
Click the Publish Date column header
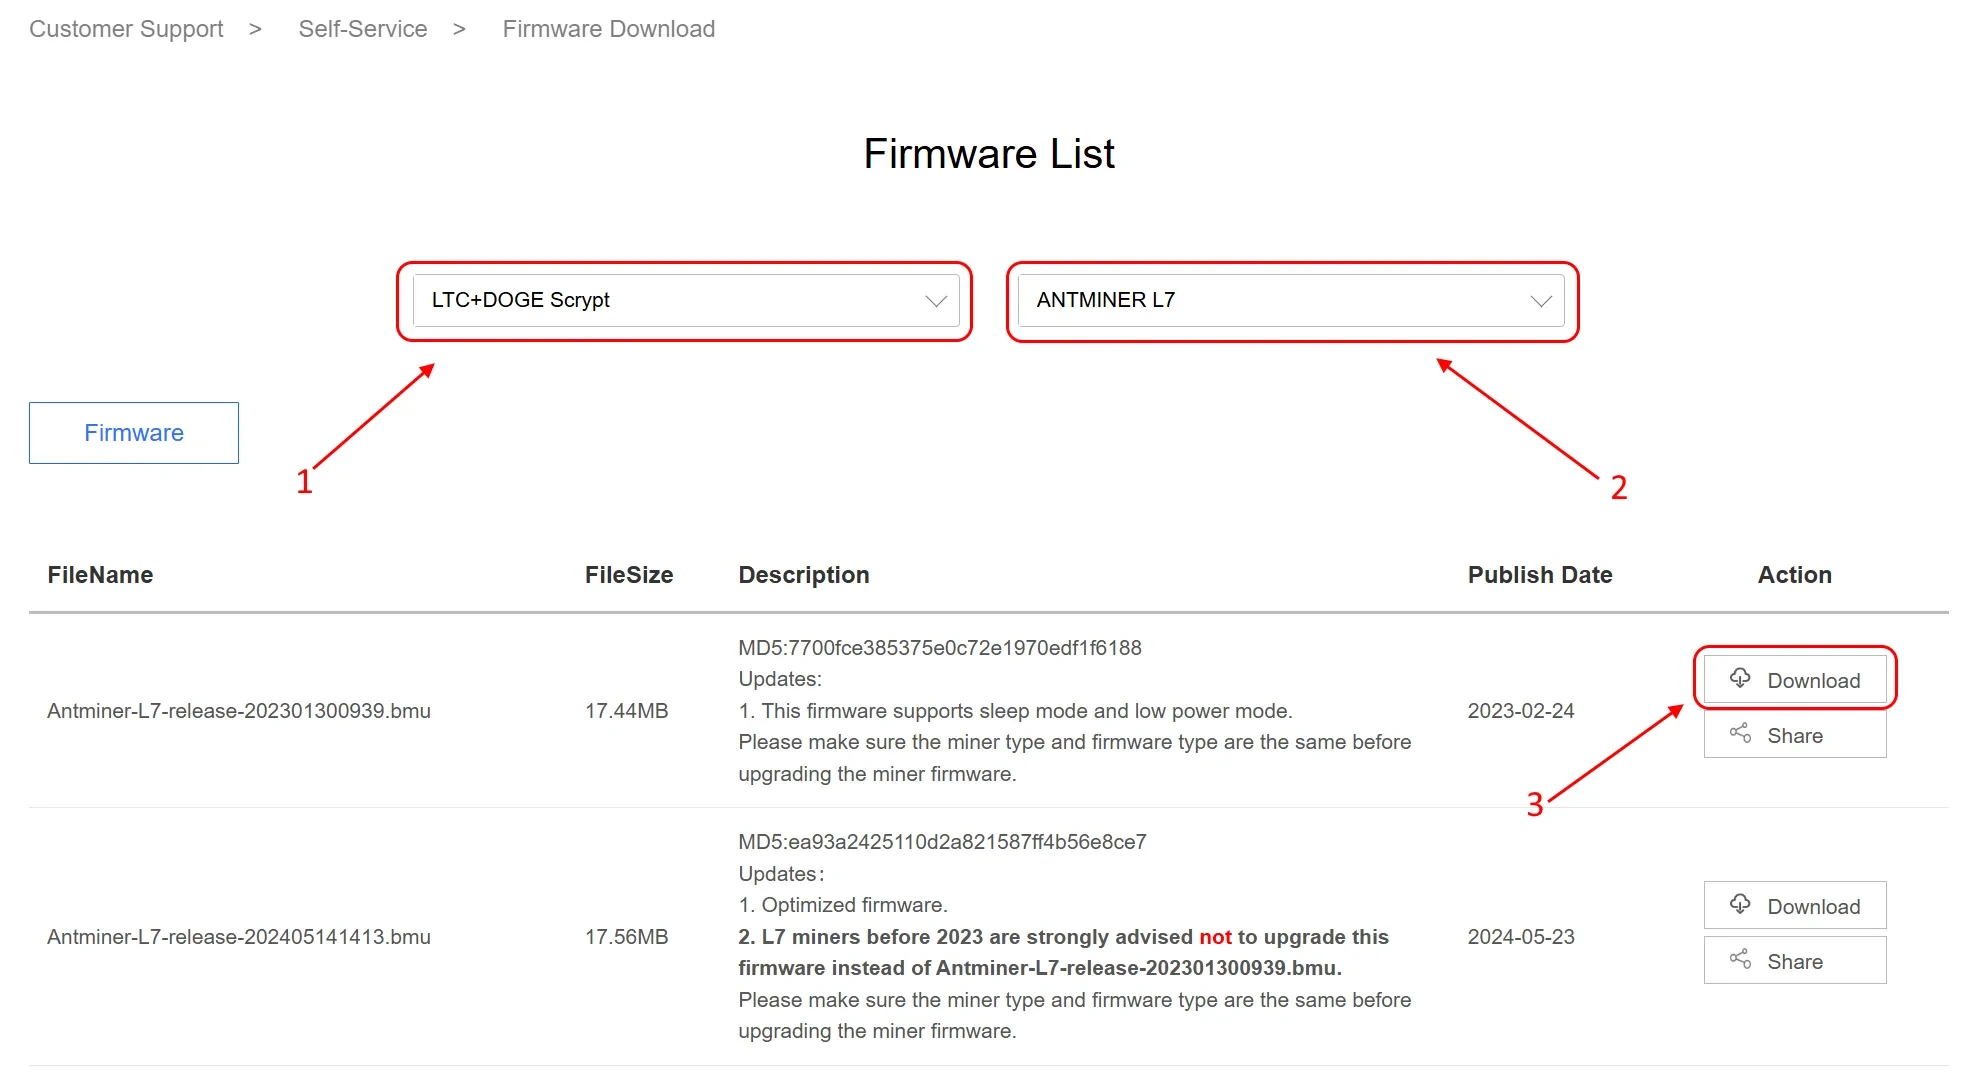coord(1540,575)
